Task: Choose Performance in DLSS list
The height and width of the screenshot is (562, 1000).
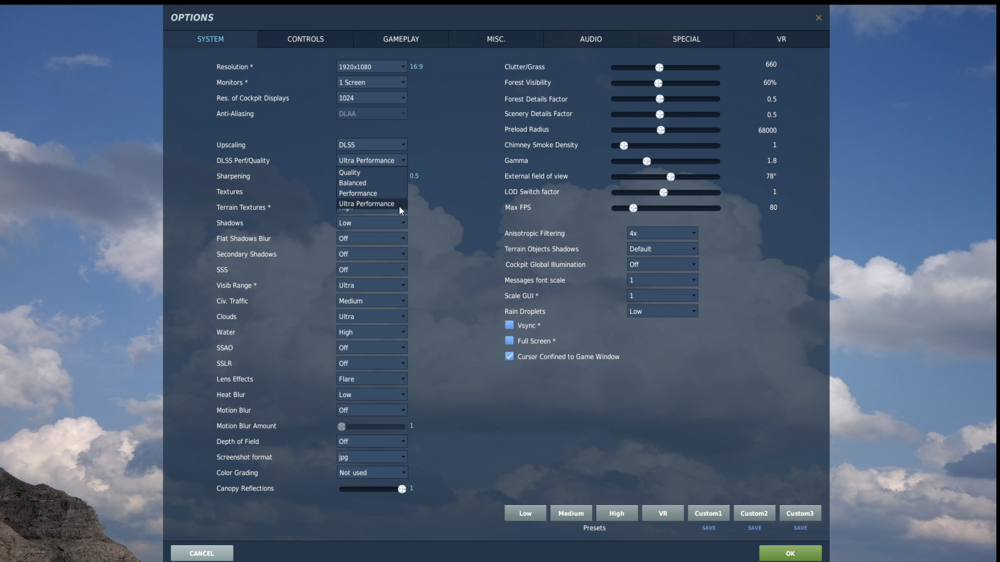Action: click(372, 193)
